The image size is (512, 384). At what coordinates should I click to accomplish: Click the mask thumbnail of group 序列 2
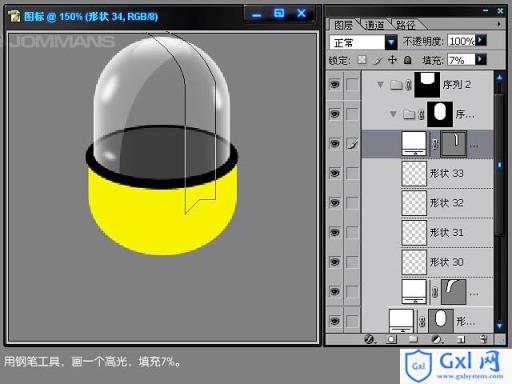coord(427,85)
